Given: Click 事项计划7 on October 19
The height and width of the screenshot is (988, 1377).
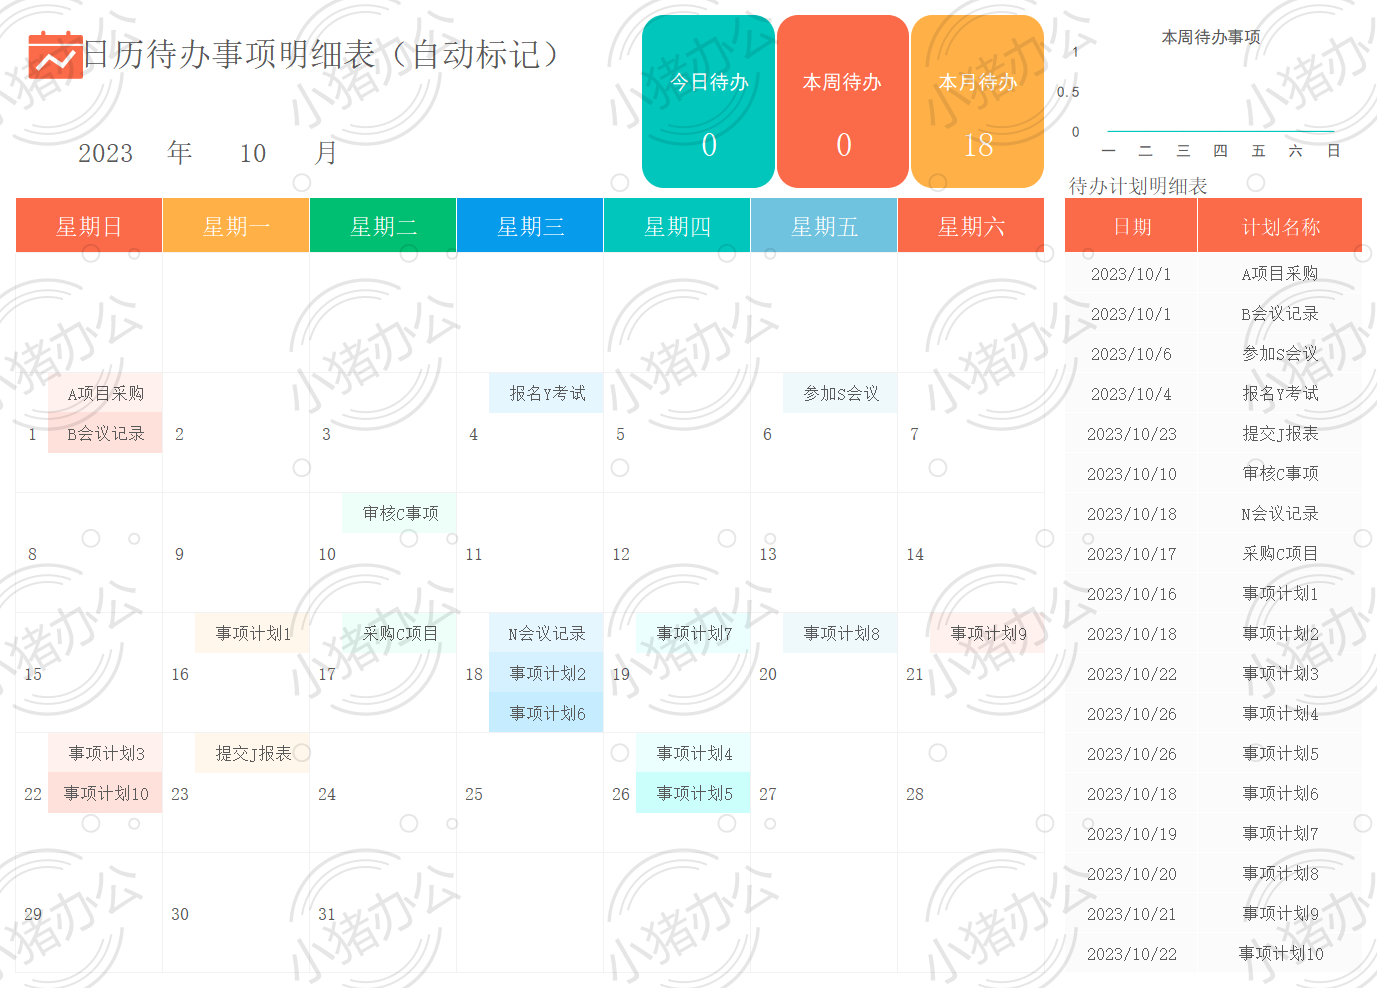Looking at the screenshot, I should (x=694, y=633).
